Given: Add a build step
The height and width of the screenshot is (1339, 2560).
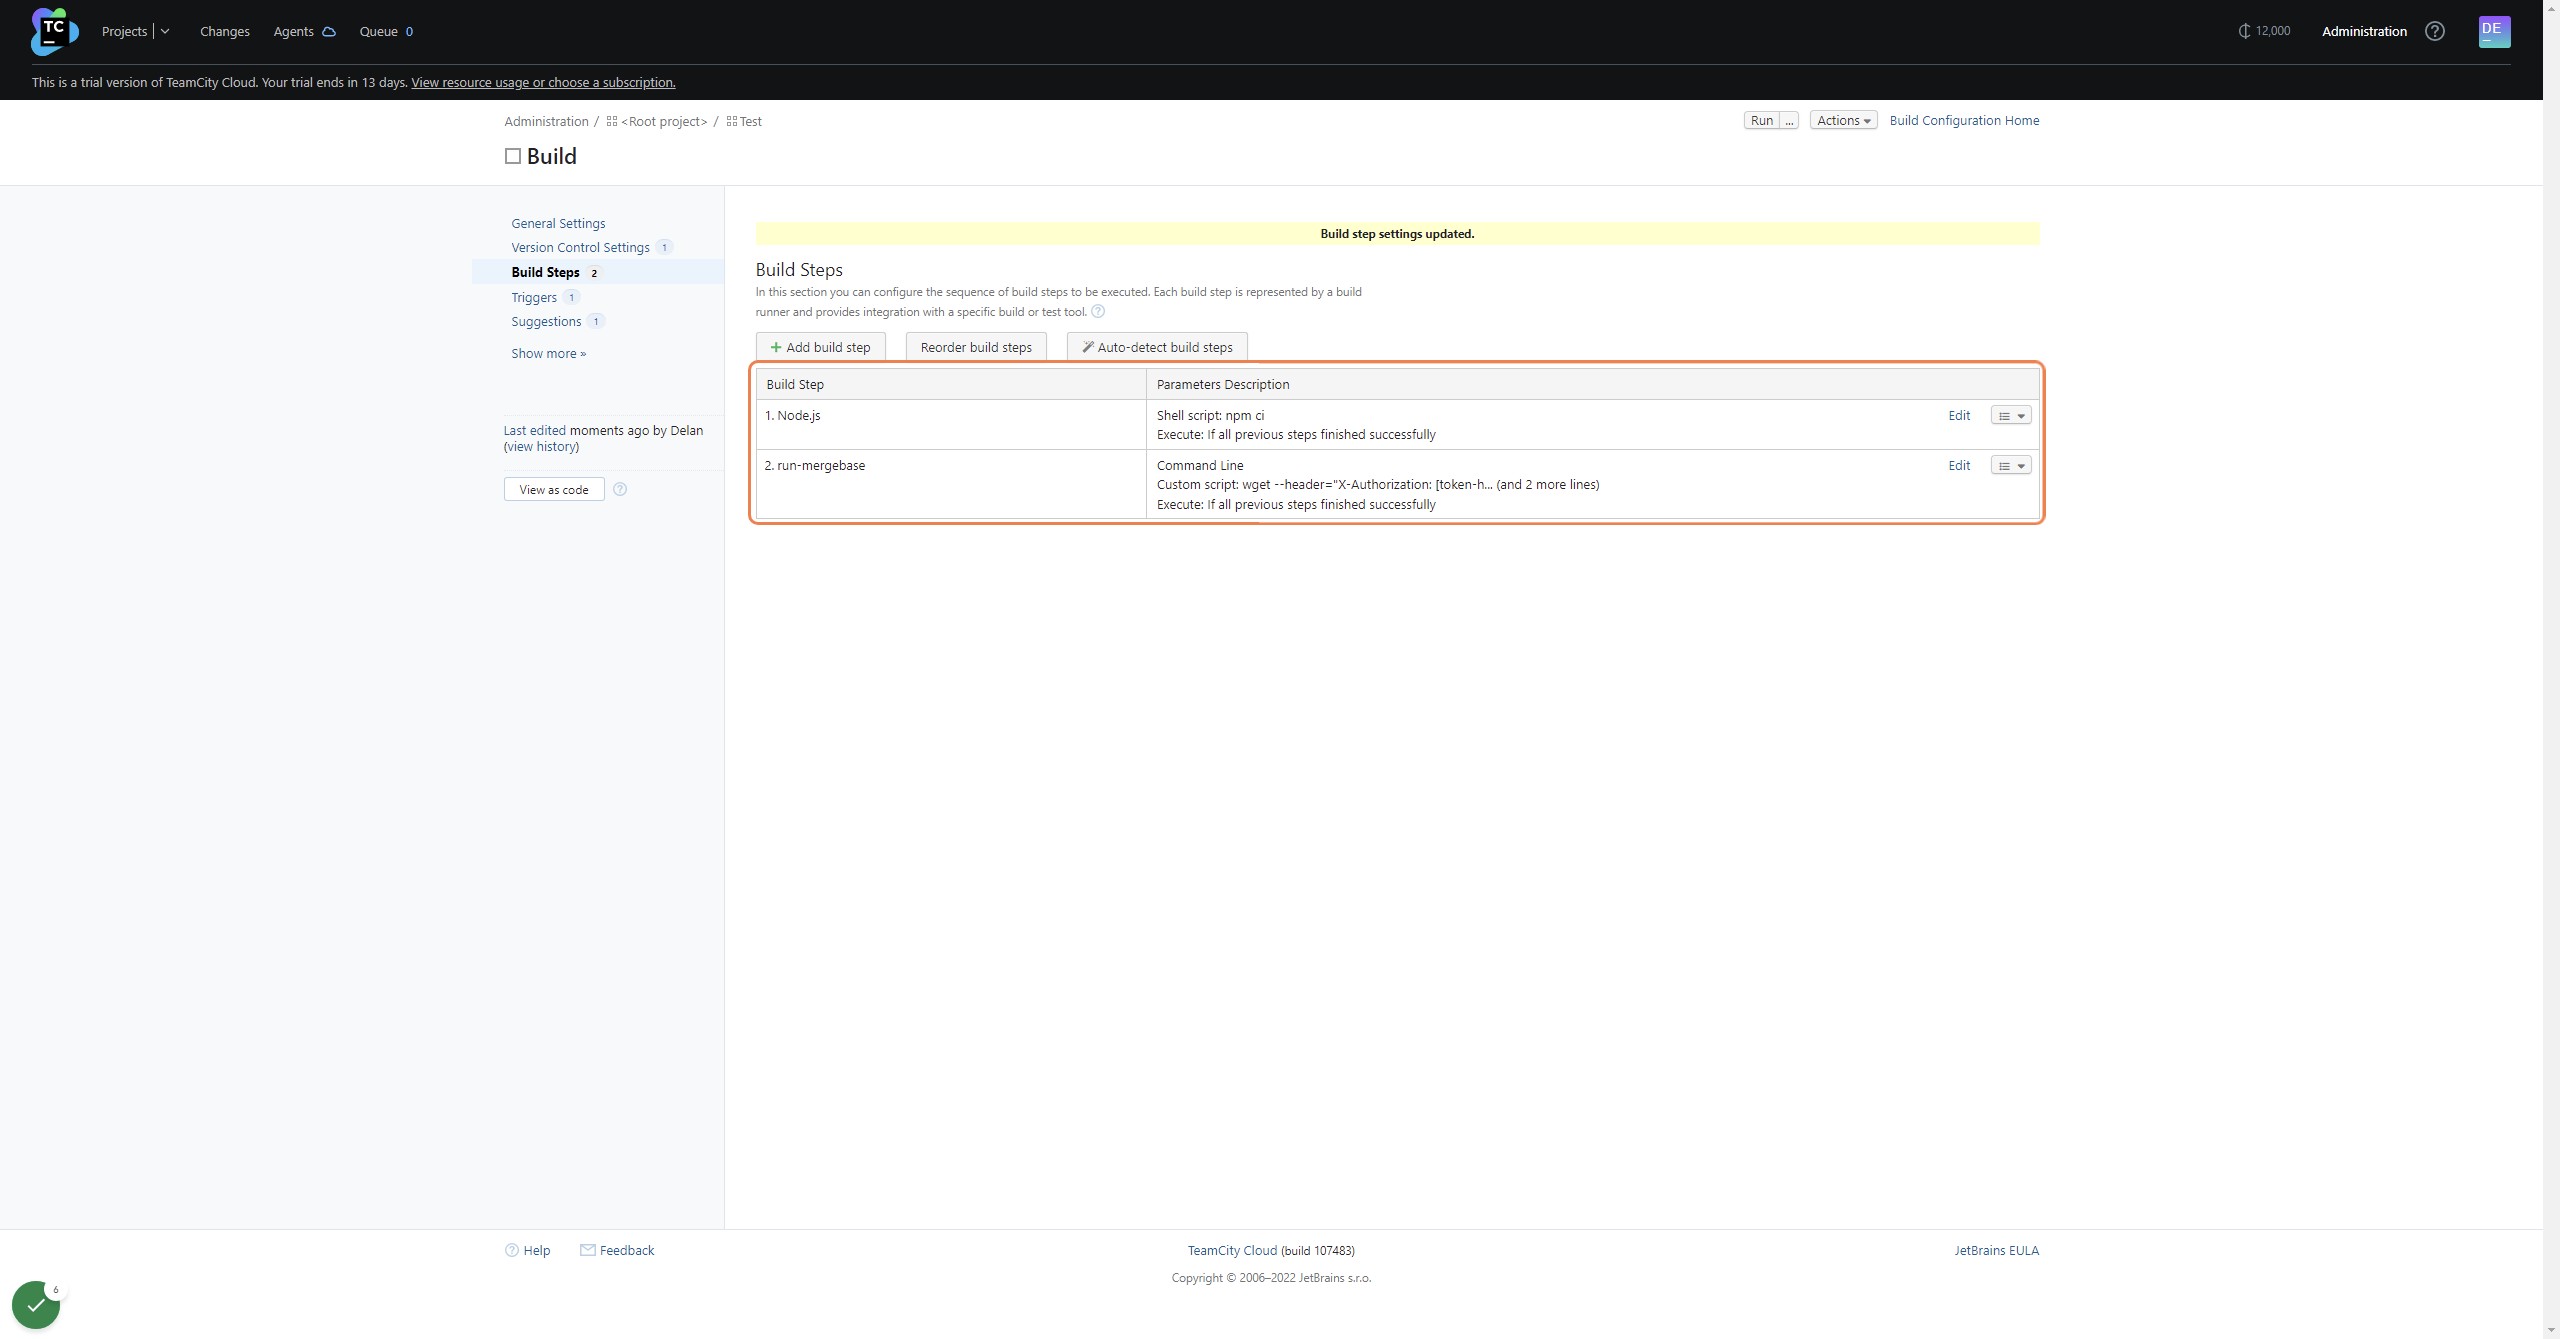Looking at the screenshot, I should pyautogui.click(x=820, y=347).
